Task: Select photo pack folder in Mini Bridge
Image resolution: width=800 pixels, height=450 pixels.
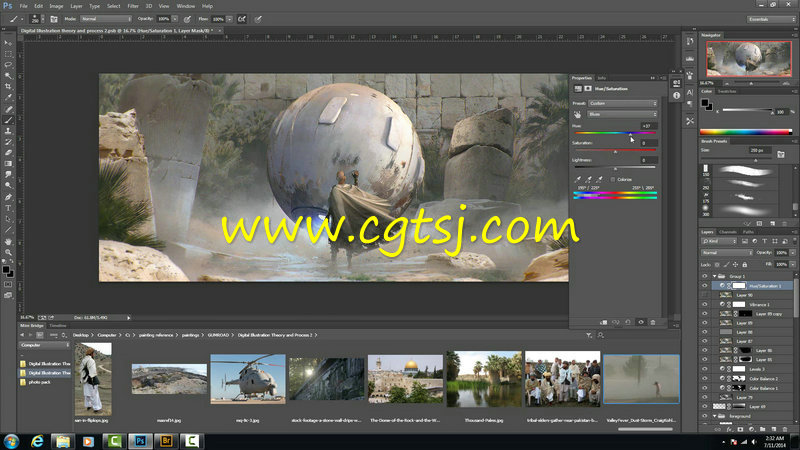Action: [39, 382]
